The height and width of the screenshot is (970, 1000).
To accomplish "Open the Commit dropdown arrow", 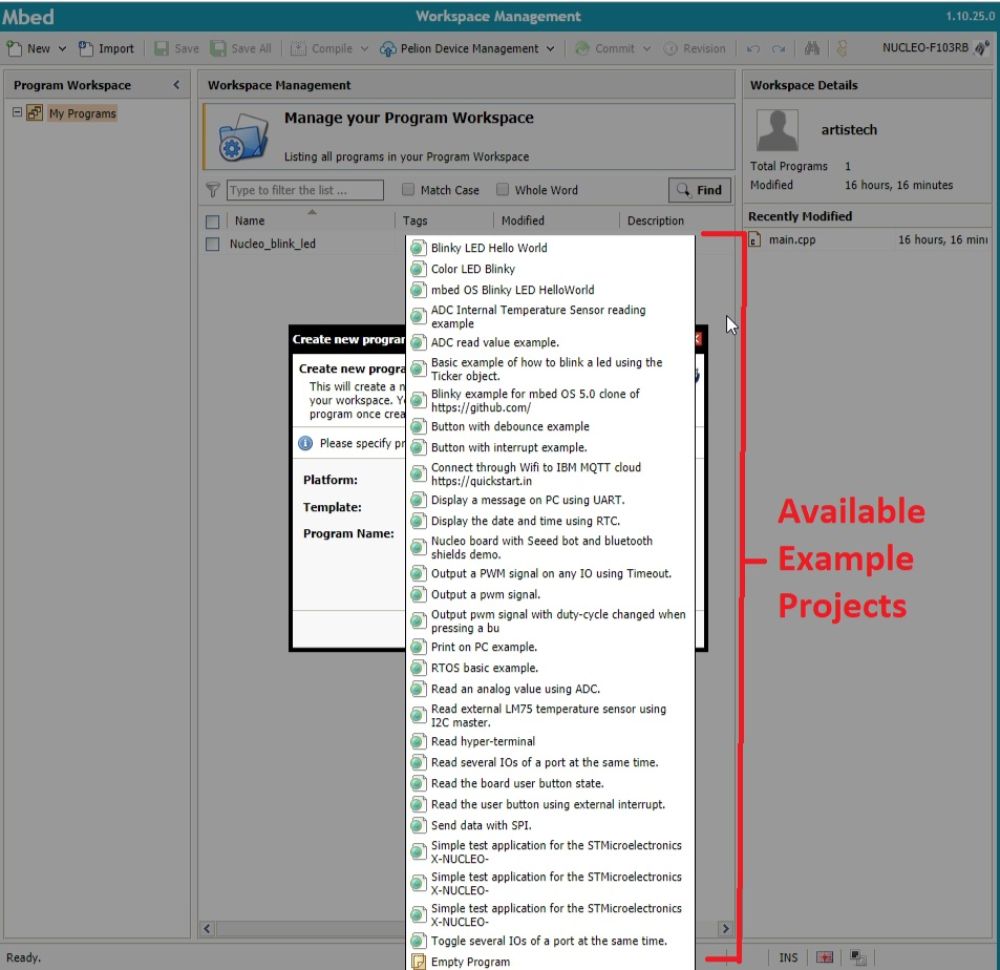I will coord(647,48).
